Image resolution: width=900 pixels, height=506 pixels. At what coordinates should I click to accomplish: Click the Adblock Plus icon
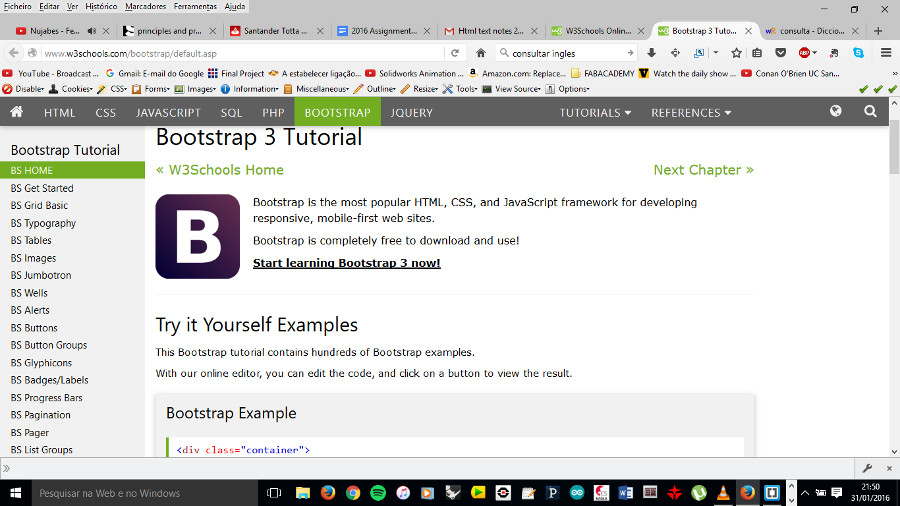(804, 53)
